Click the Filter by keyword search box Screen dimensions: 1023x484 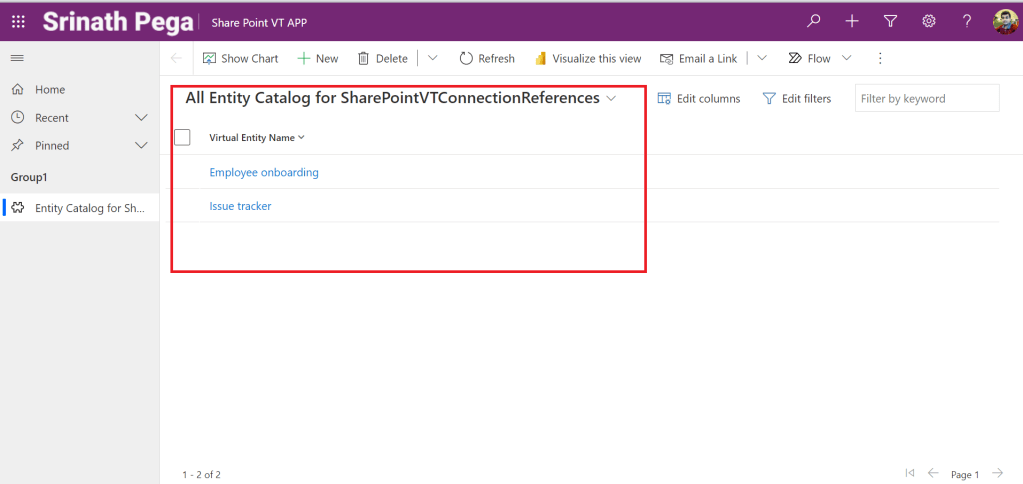[926, 98]
